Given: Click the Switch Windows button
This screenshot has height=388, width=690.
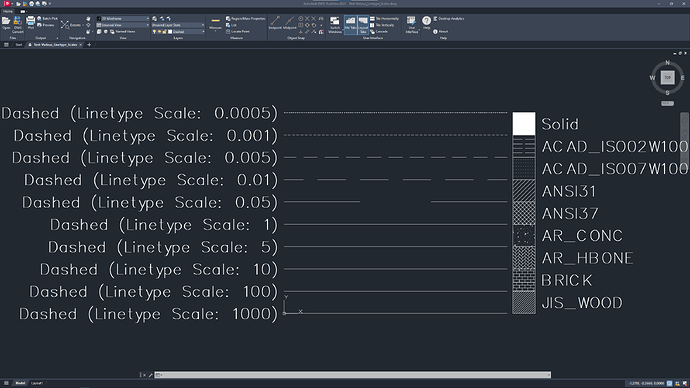Looking at the screenshot, I should pos(335,25).
